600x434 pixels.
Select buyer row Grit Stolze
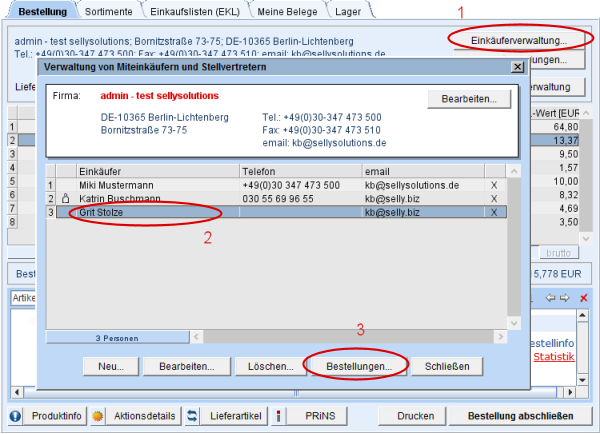[276, 212]
